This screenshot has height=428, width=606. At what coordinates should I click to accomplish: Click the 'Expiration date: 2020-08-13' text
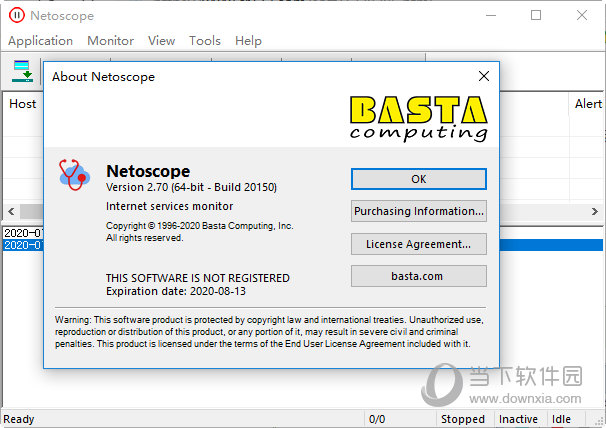tap(176, 291)
